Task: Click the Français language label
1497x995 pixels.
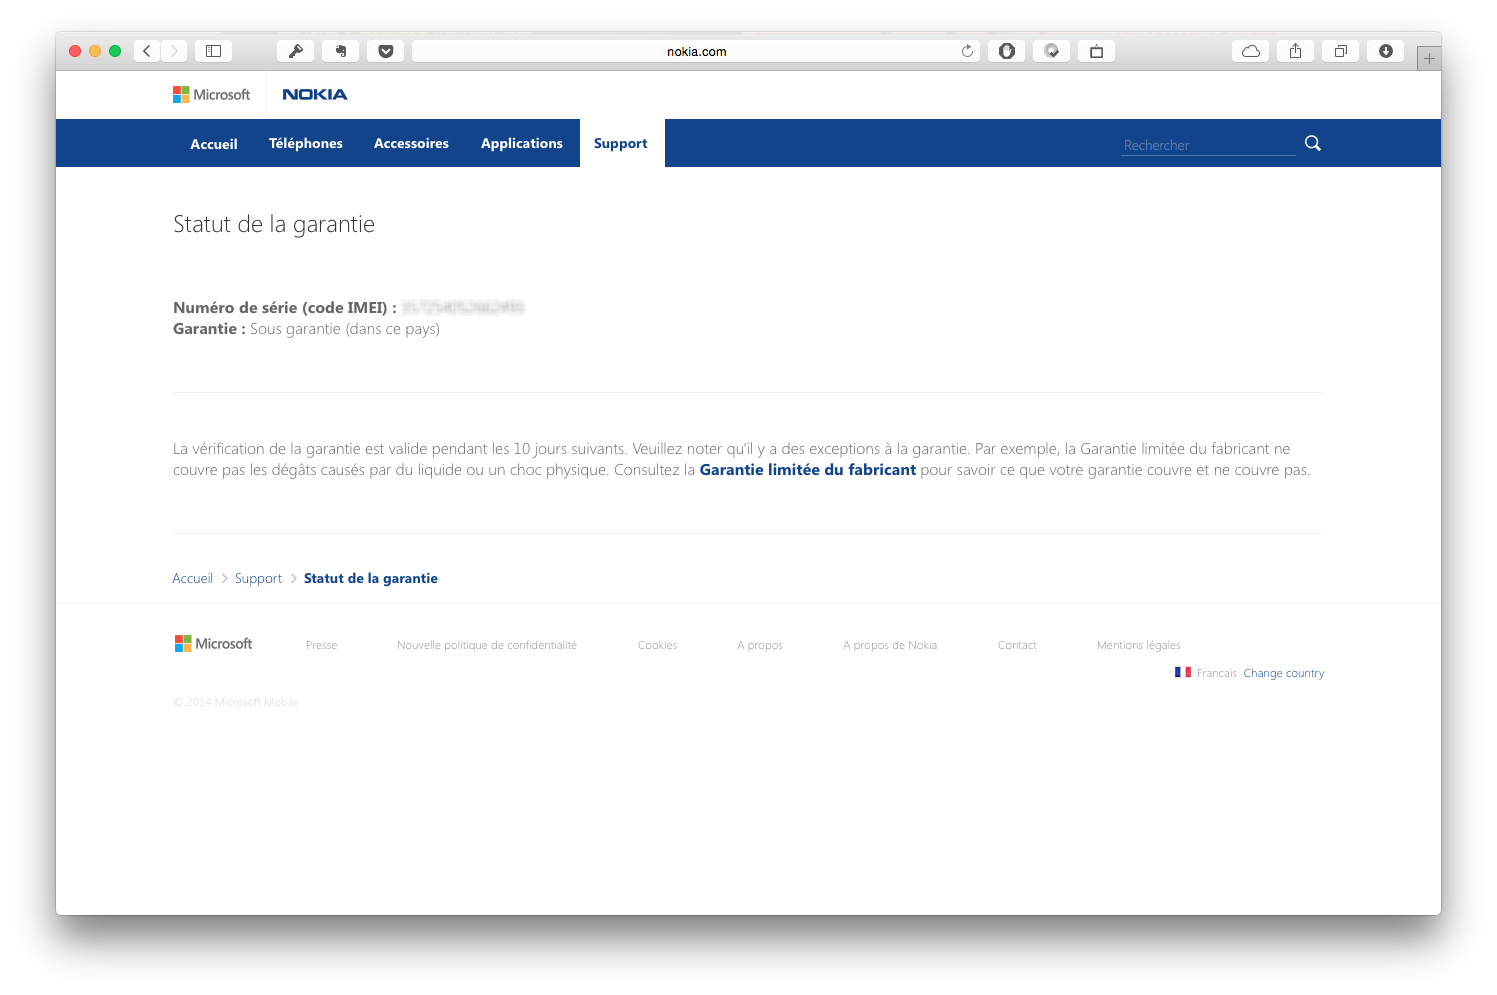Action: (1217, 673)
